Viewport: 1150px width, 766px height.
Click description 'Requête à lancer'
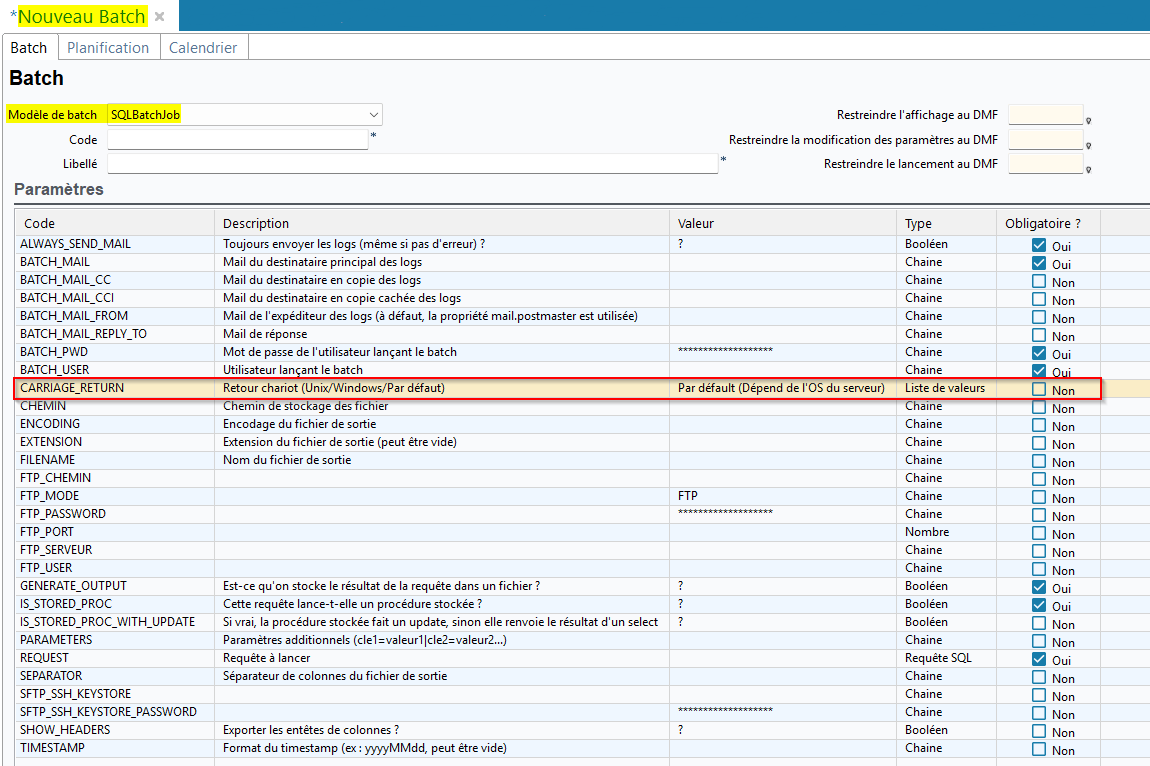266,658
